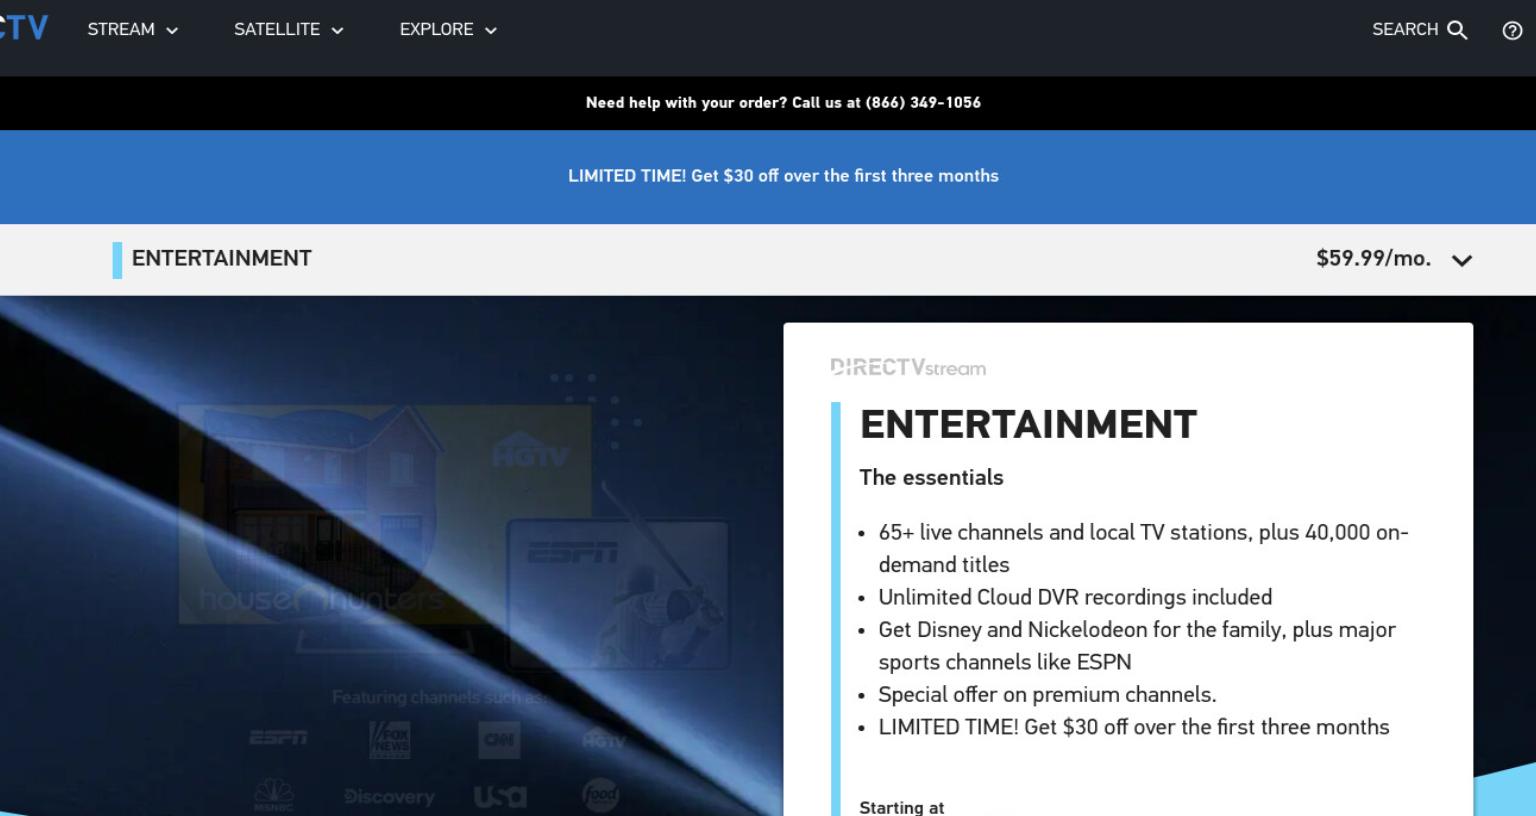Click the $59.99/mo. price text
This screenshot has width=1536, height=816.
(x=1373, y=258)
